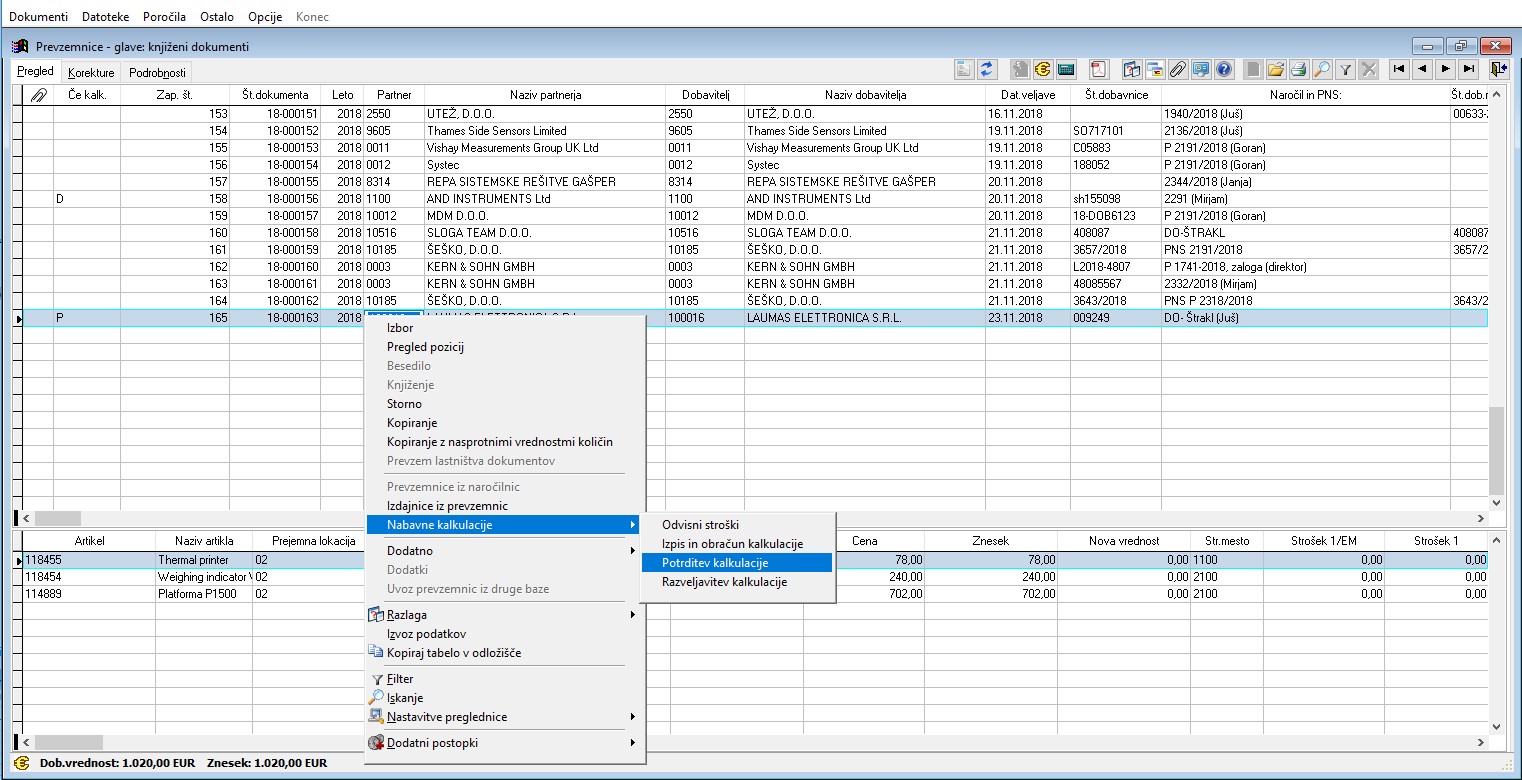Screen dimensions: 1522x780
Task: Click the grey blank page toolbar icon
Action: pos(1253,70)
